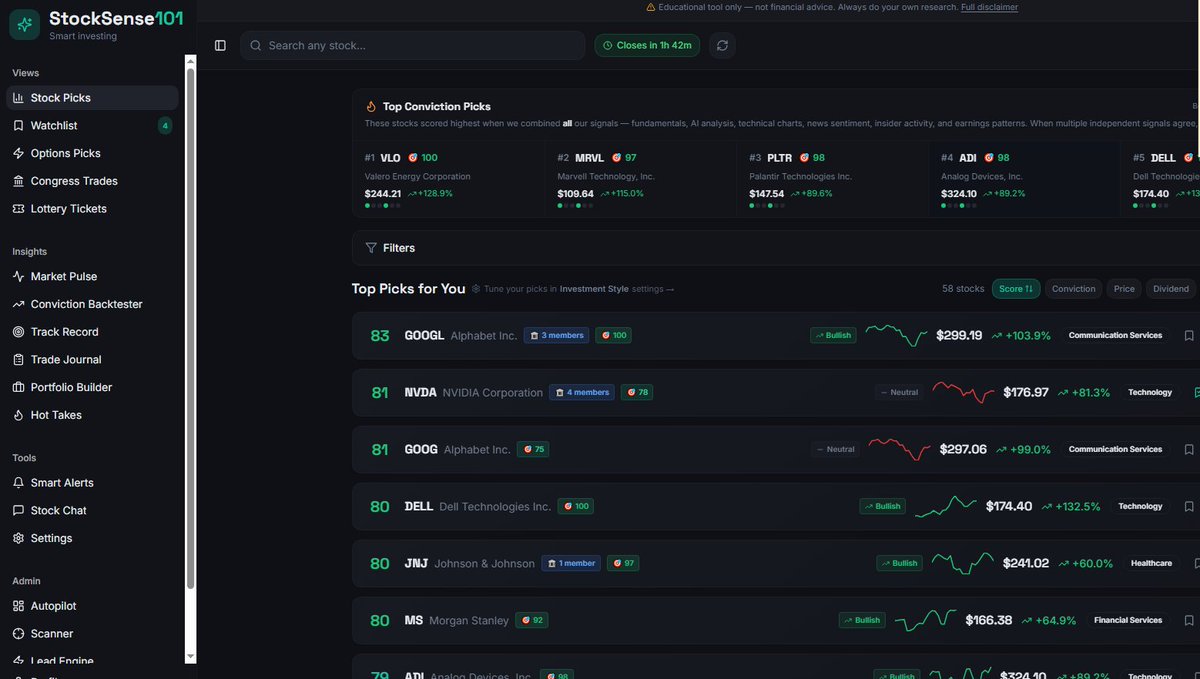Click the Lead Engine sidebar item

coord(92,661)
